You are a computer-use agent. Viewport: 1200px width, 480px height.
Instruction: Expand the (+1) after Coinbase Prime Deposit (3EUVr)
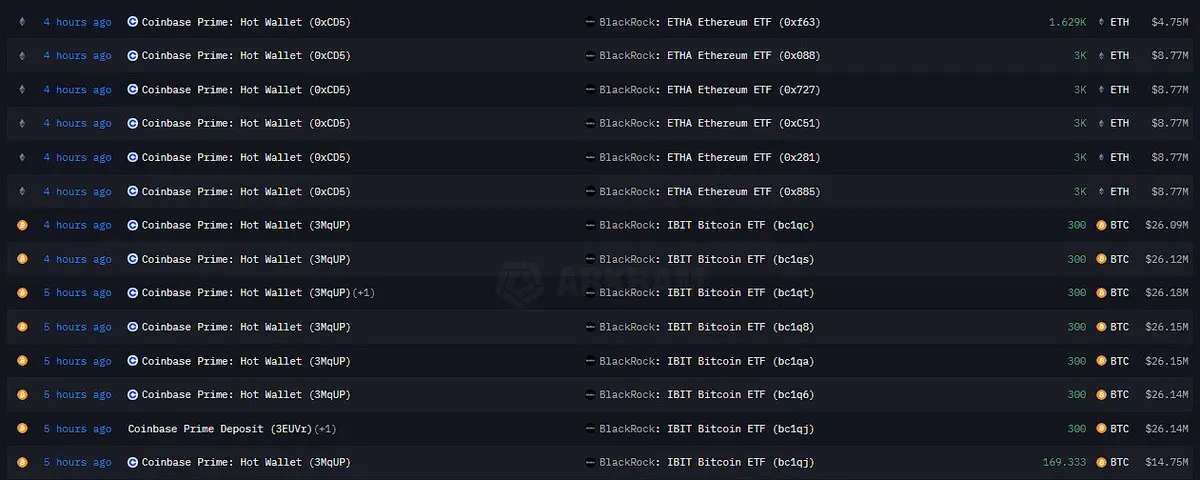[326, 428]
